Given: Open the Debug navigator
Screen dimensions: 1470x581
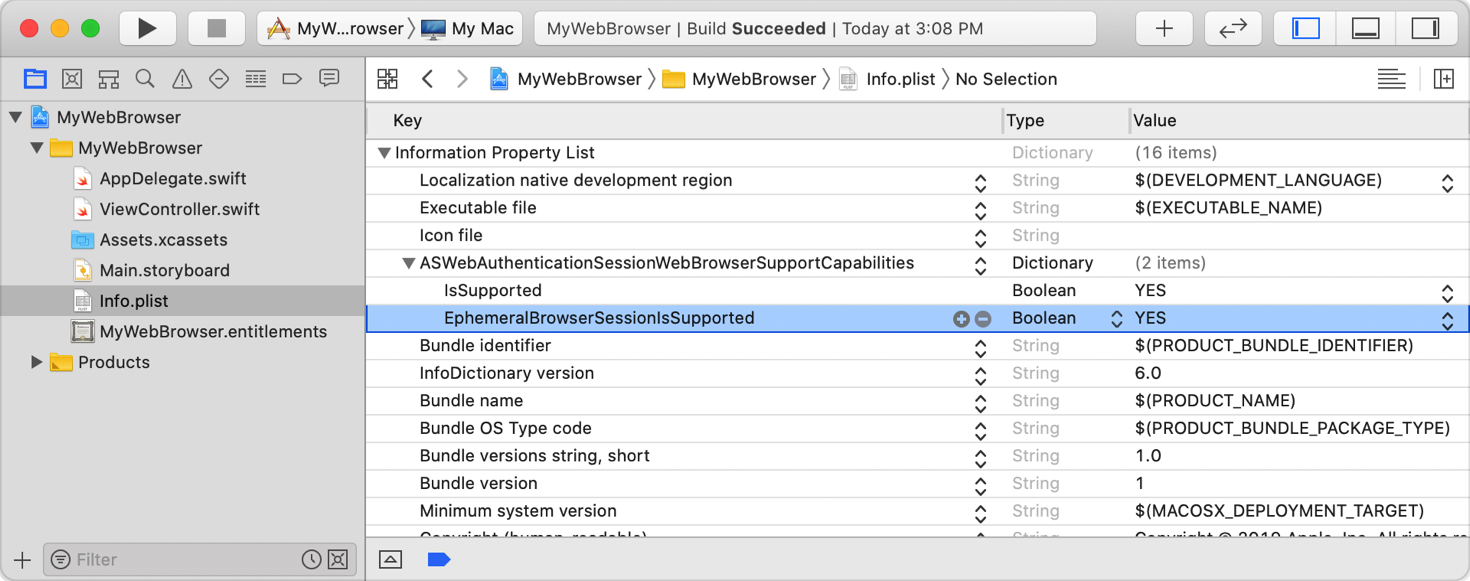Looking at the screenshot, I should (x=255, y=78).
